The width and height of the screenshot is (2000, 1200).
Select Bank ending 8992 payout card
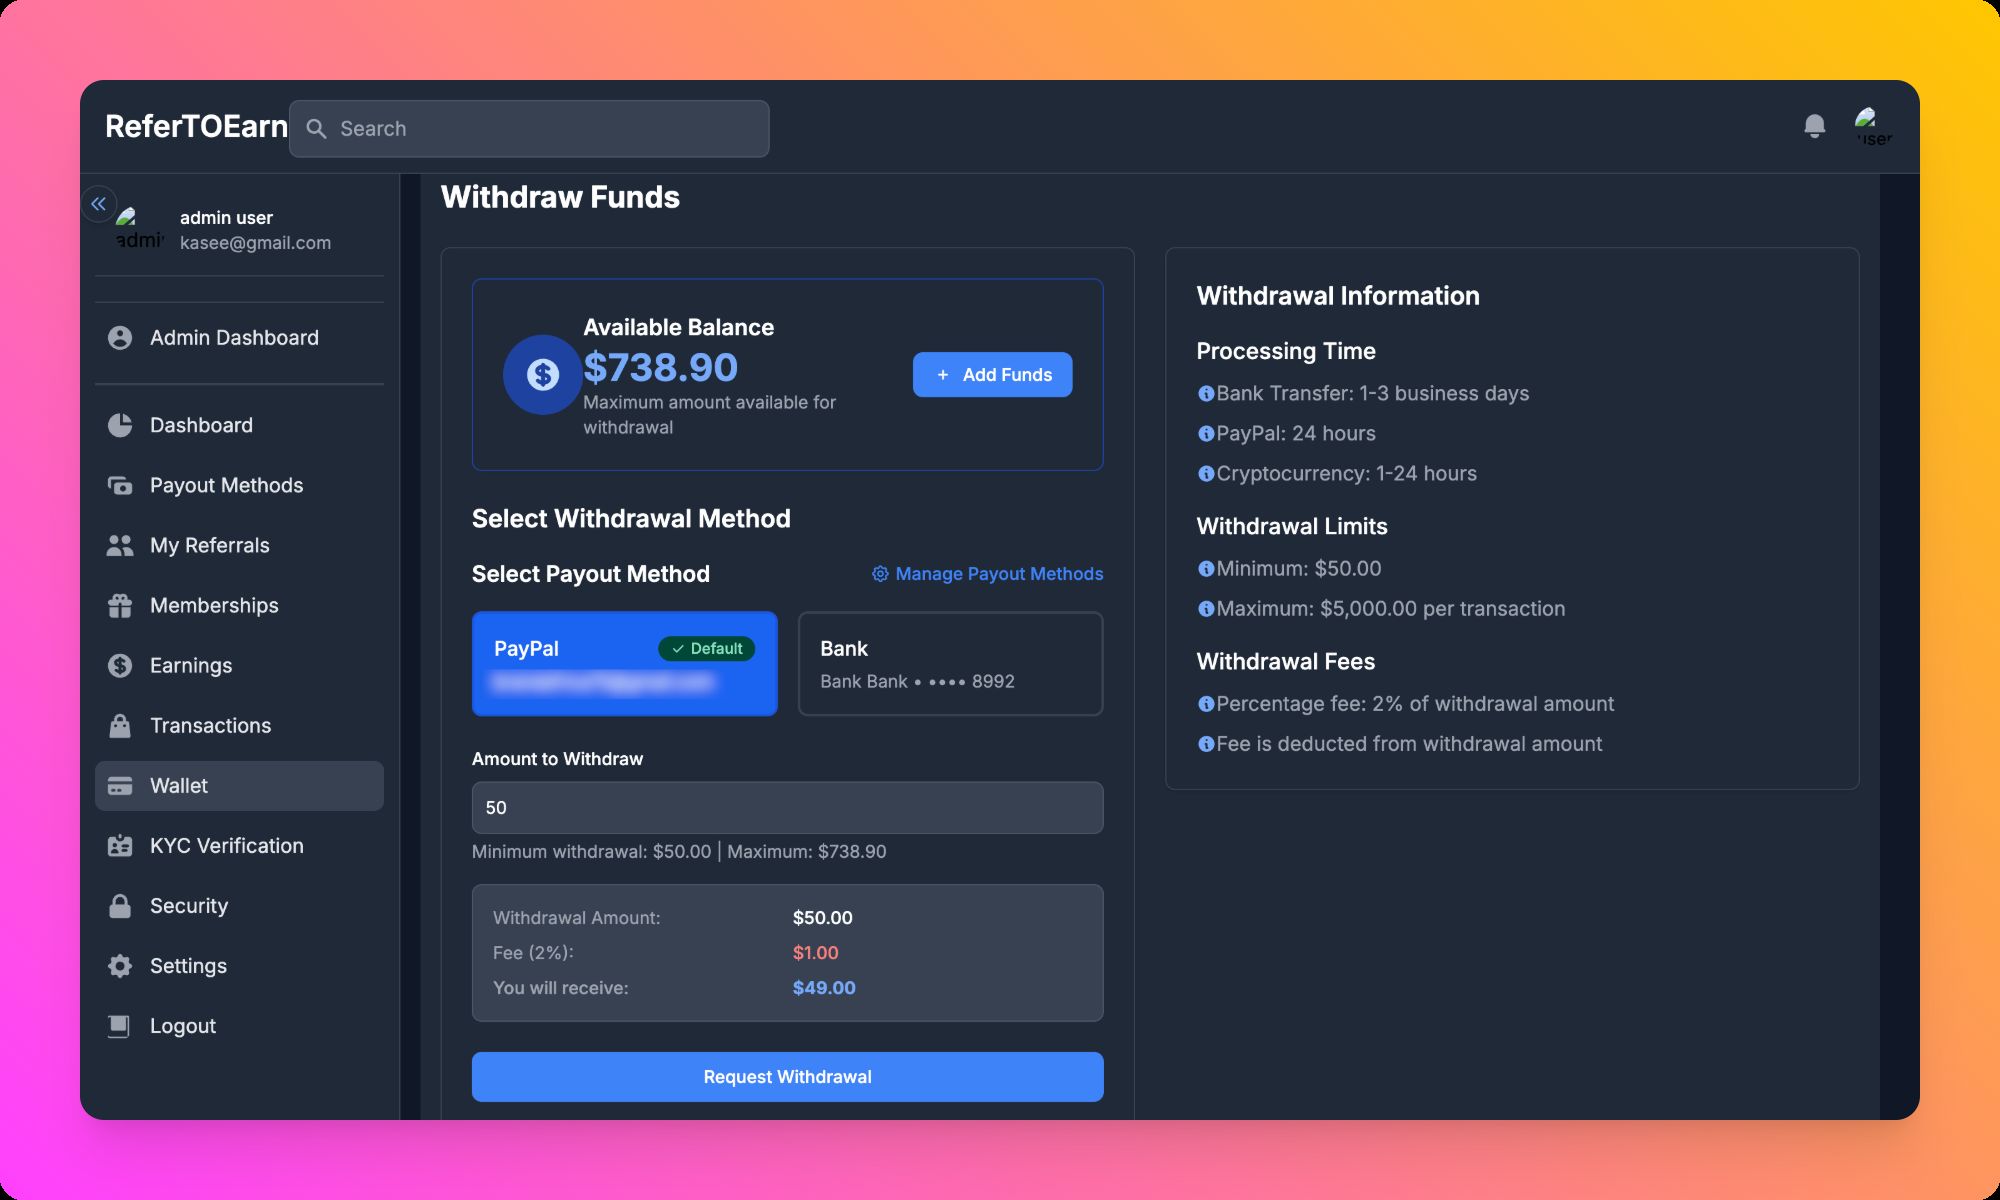[x=950, y=664]
